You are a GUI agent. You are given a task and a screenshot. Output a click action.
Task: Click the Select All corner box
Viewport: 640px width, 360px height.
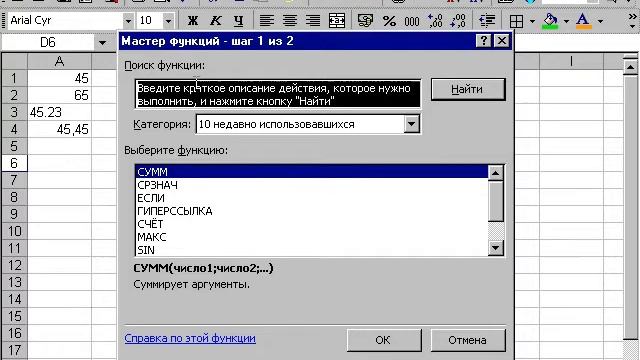[x=15, y=61]
